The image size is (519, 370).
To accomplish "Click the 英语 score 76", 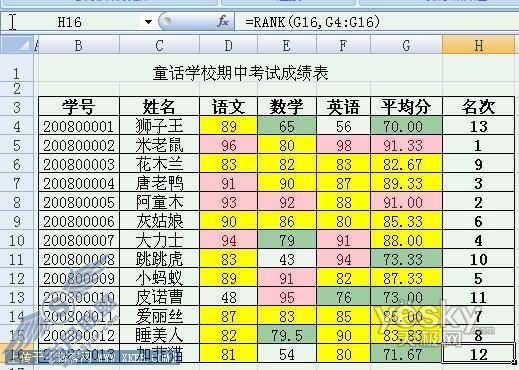I will [343, 297].
